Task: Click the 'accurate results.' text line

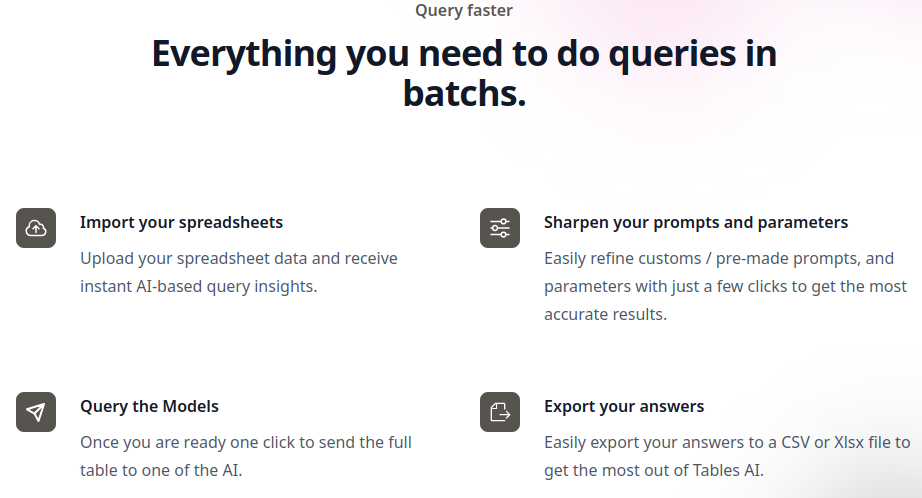Action: click(605, 315)
